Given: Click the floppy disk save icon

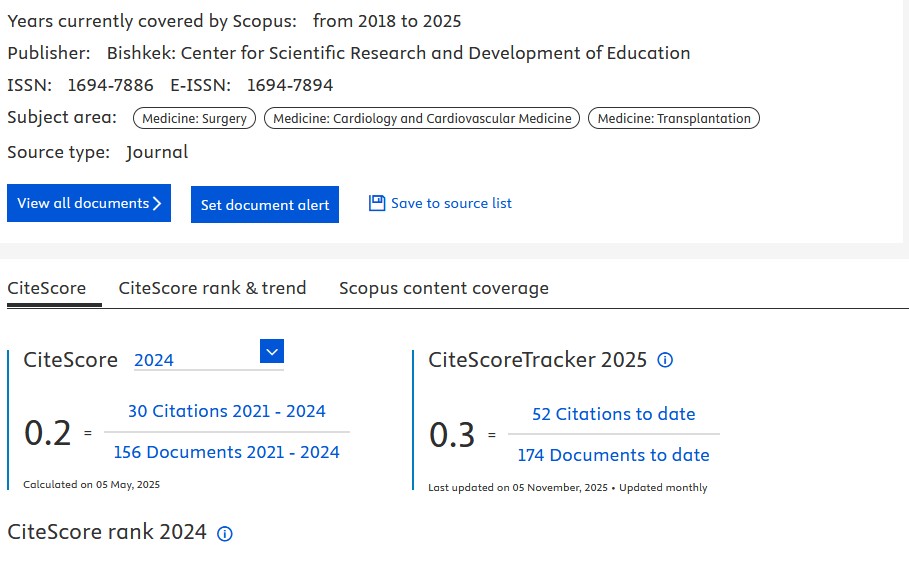Looking at the screenshot, I should [377, 203].
